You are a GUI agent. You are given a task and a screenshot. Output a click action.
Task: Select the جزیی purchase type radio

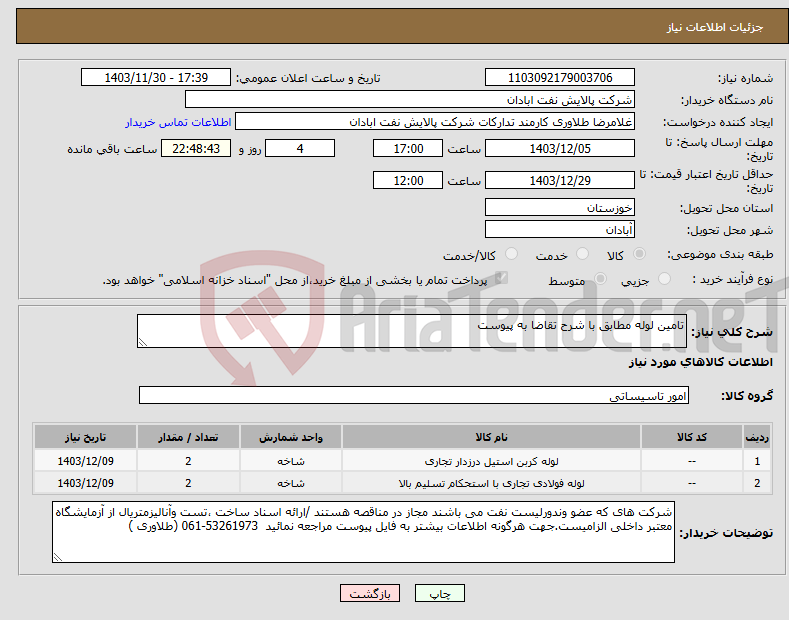(664, 279)
